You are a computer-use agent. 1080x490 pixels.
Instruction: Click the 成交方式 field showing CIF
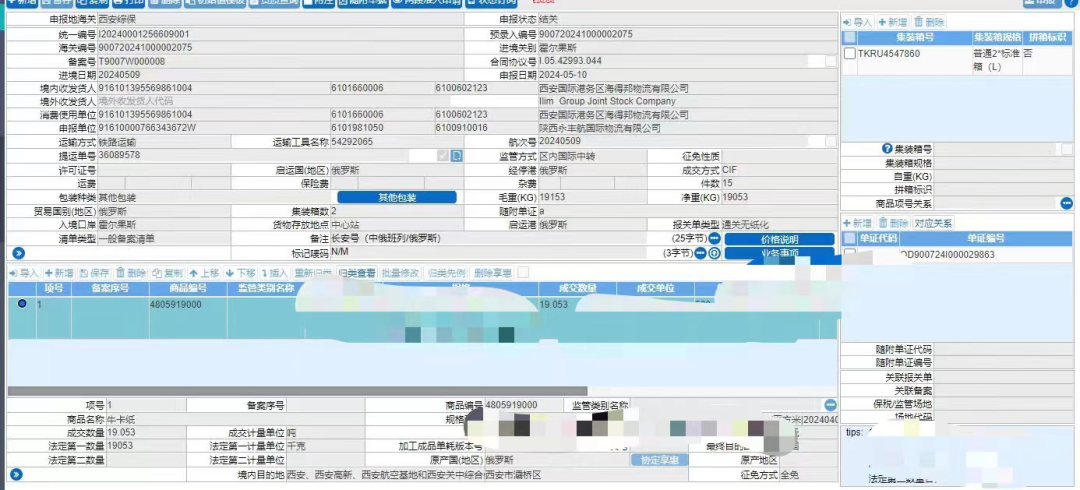tap(779, 170)
